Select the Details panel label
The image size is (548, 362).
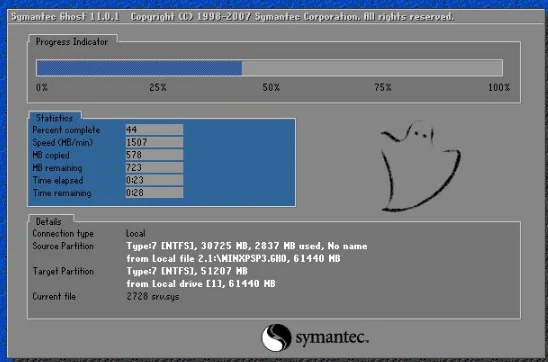pyautogui.click(x=49, y=221)
